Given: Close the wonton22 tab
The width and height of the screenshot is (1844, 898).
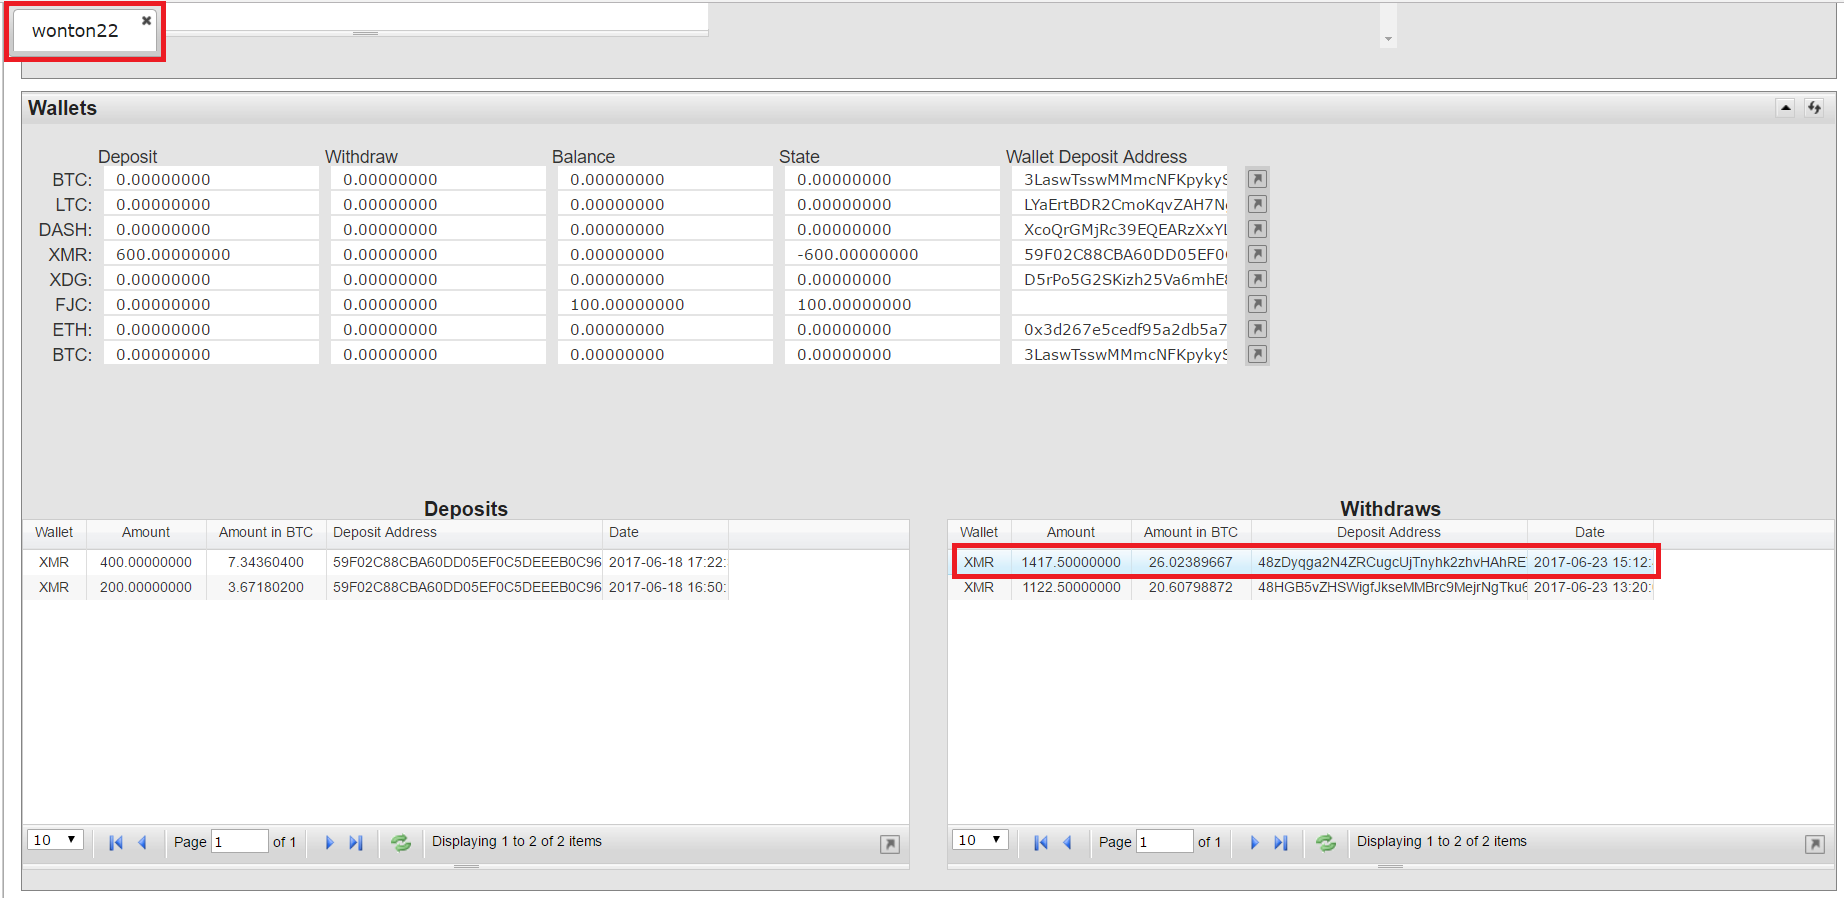Looking at the screenshot, I should (x=146, y=20).
